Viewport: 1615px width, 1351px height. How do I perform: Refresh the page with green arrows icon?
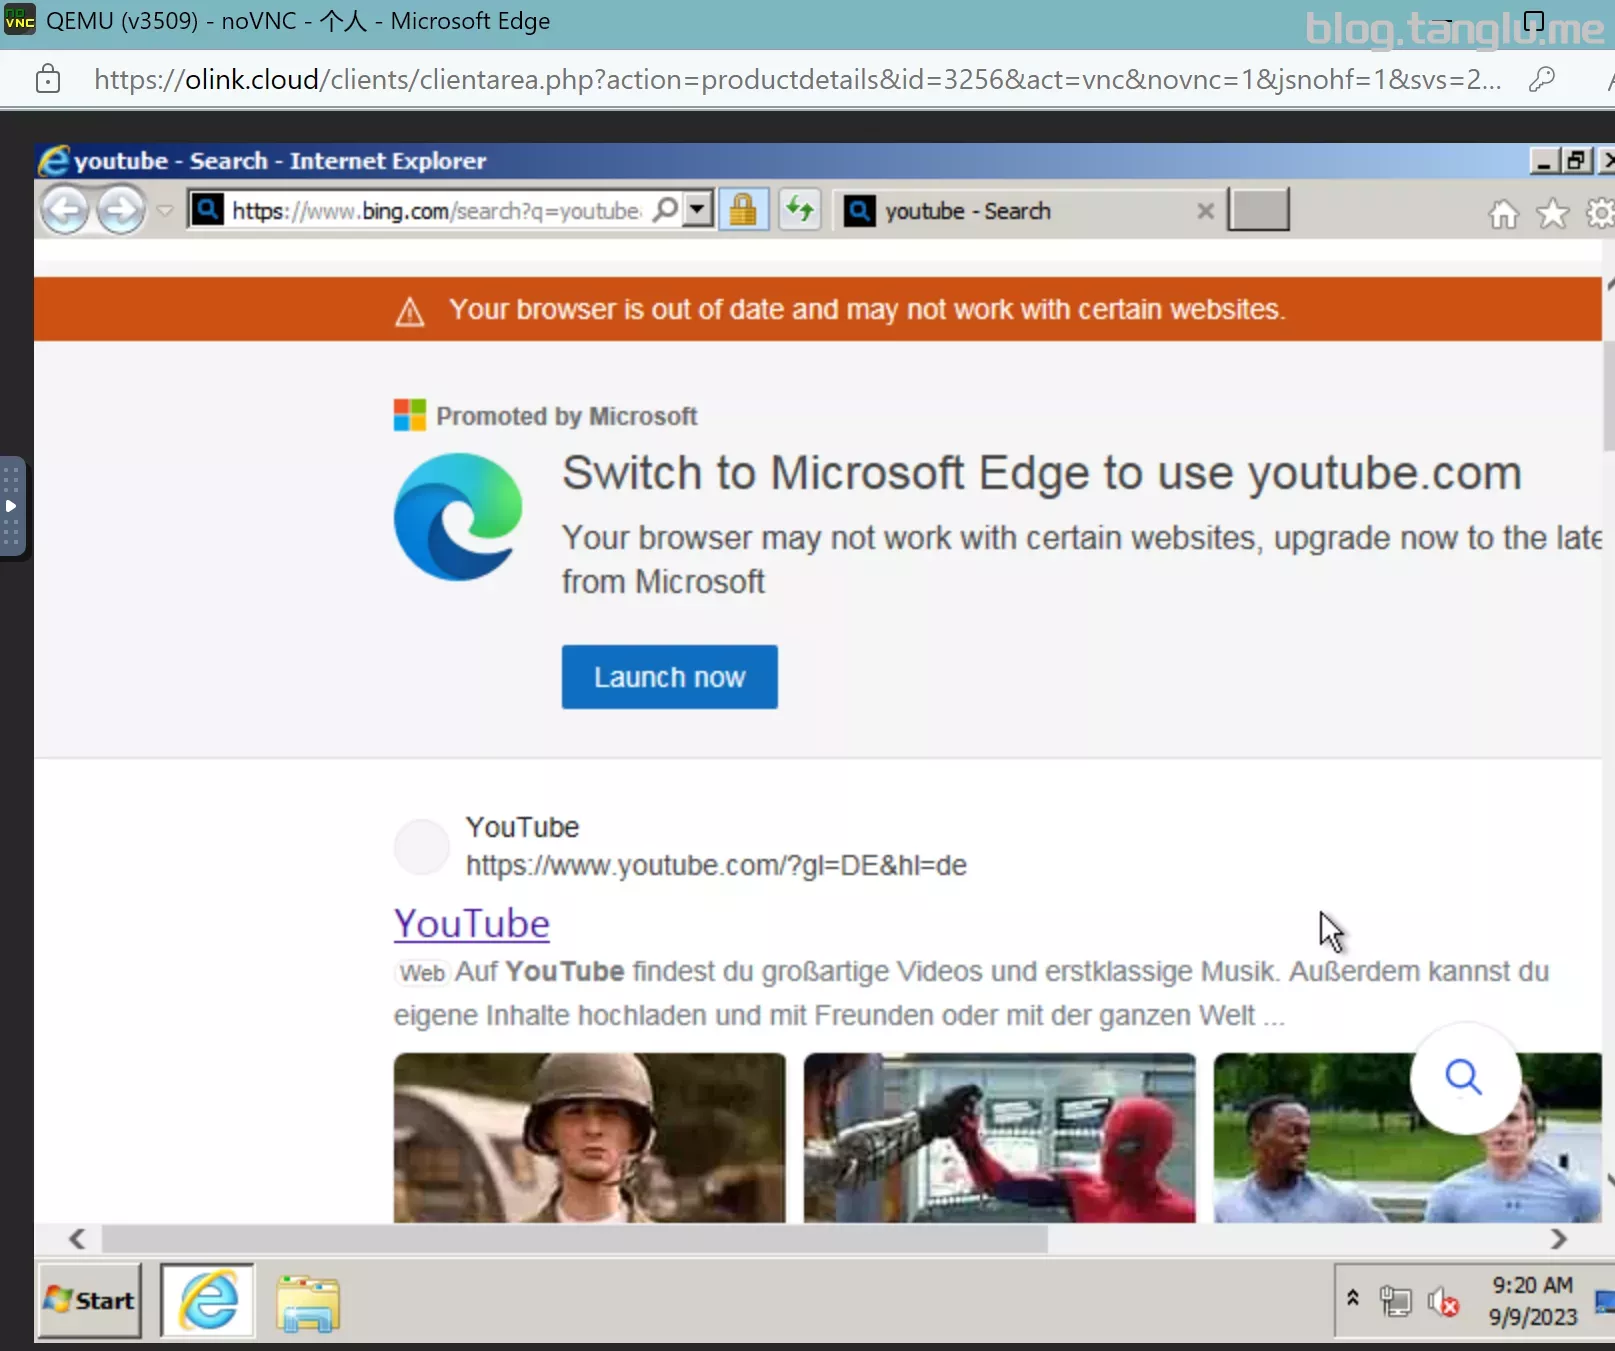799,210
